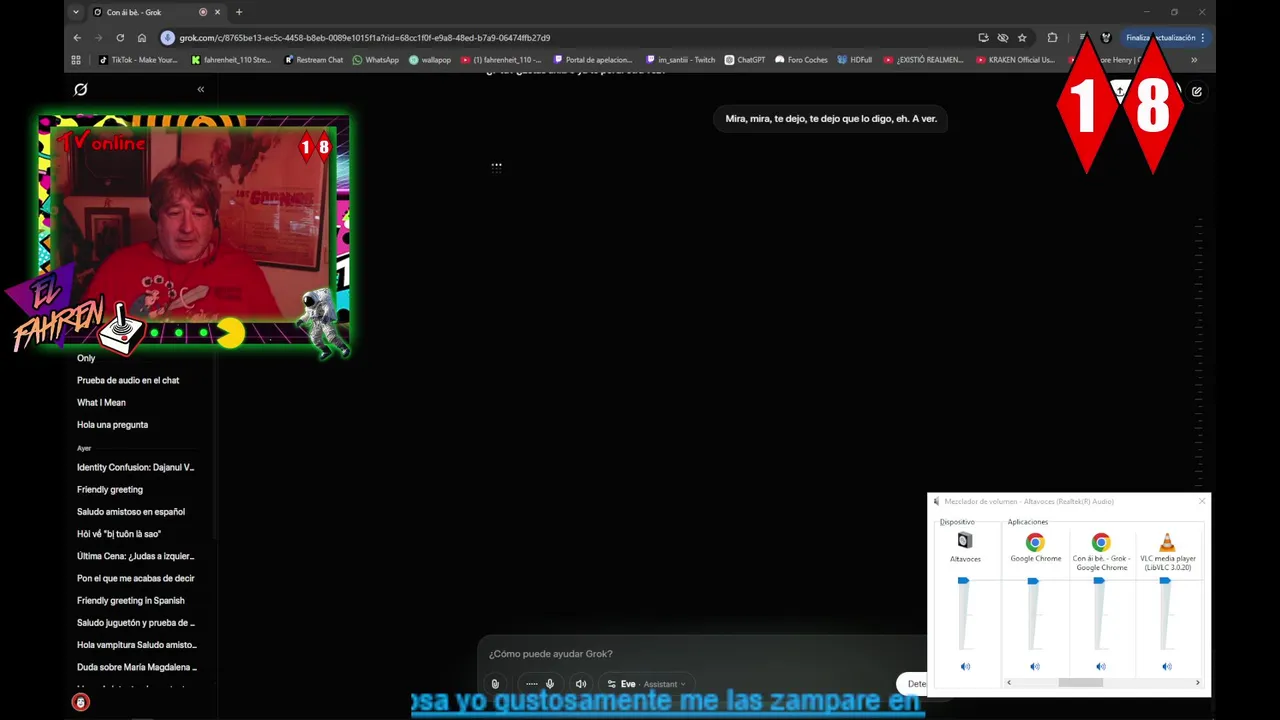Toggle the microphone in the Grok input bar
Viewport: 1280px width, 720px height.
pyautogui.click(x=549, y=684)
